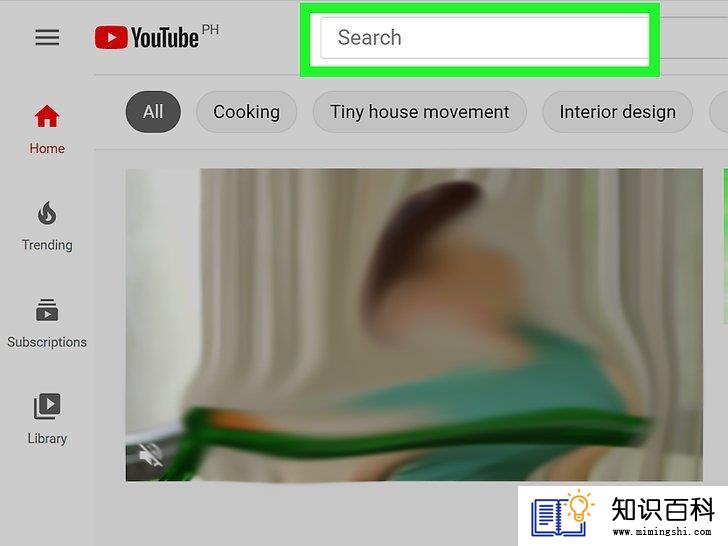This screenshot has height=546, width=728.
Task: Choose the Tiny house movement chip
Action: [420, 112]
